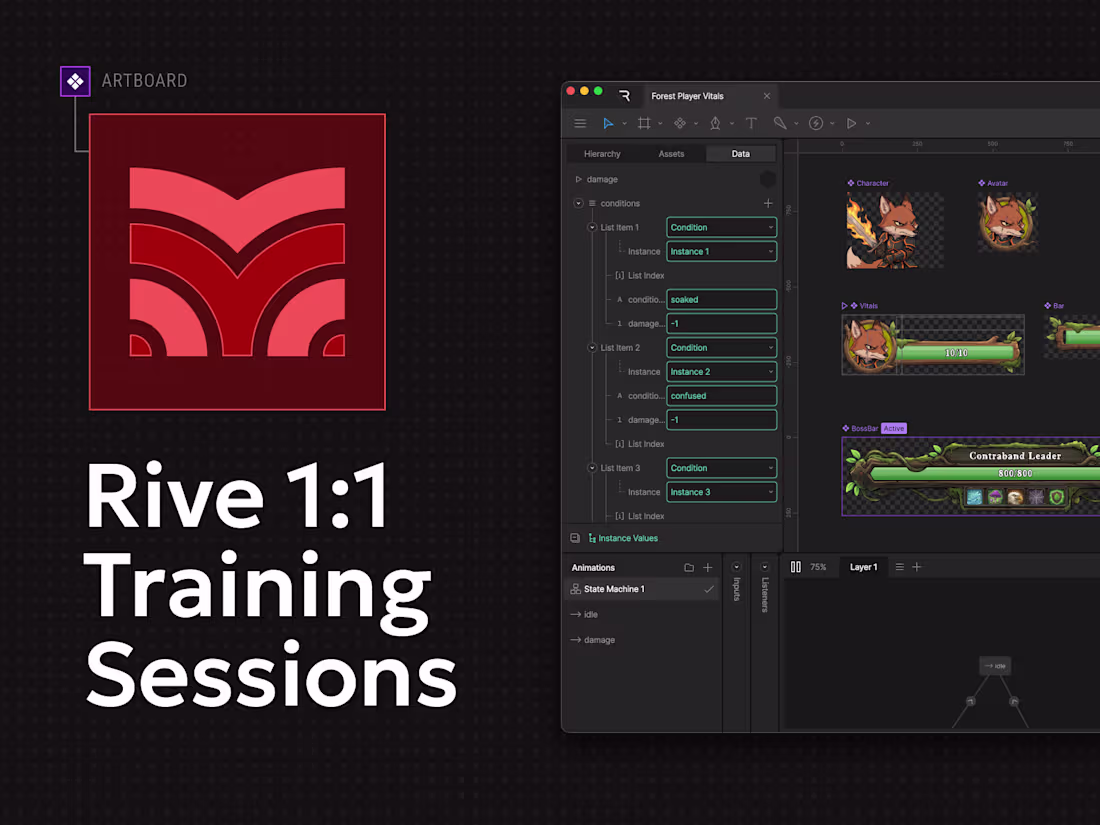The height and width of the screenshot is (825, 1100).
Task: Click the play triangle icon in the toolbar
Action: pyautogui.click(x=852, y=123)
